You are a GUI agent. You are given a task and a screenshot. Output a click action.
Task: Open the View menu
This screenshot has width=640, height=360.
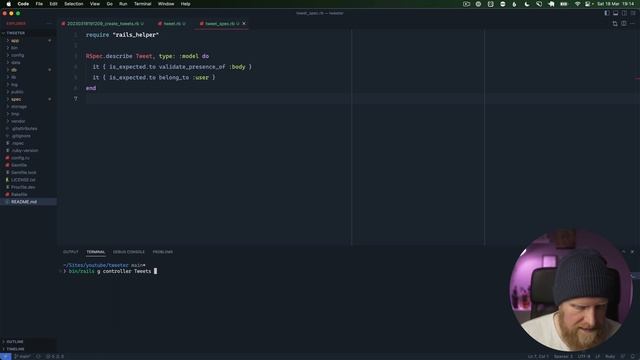tap(95, 4)
